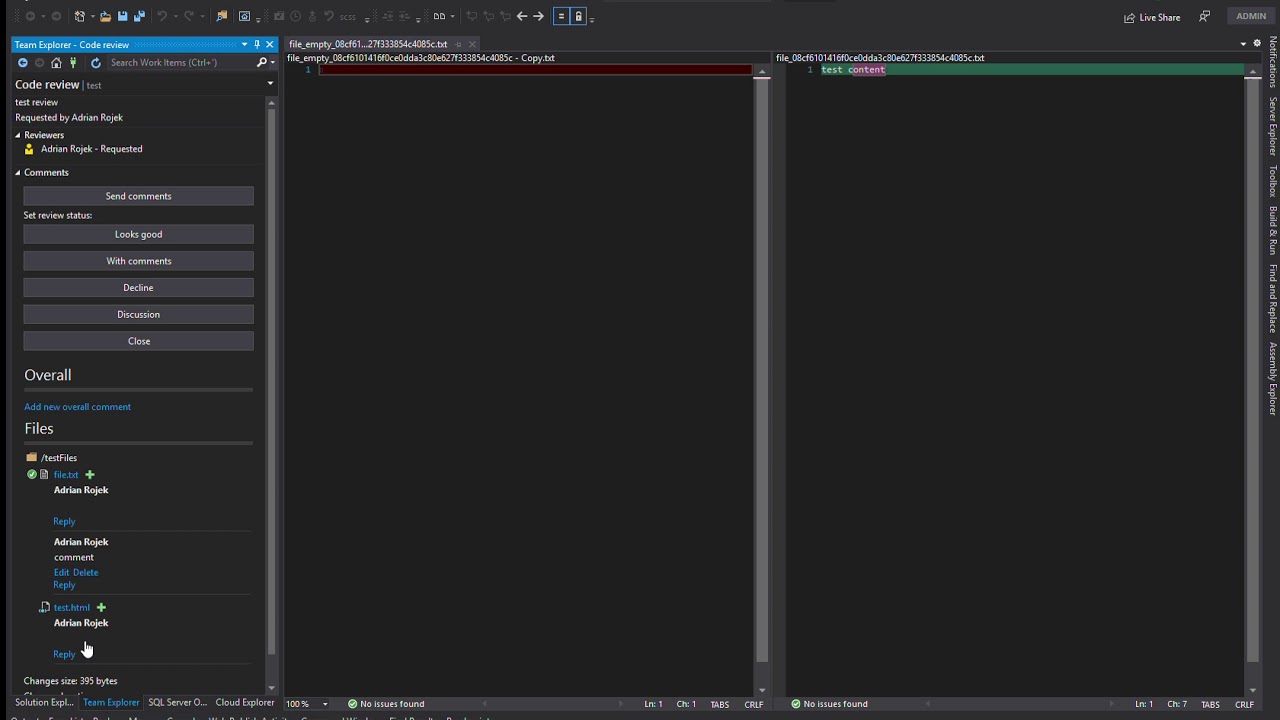Click the Manage Connections plug icon
The height and width of the screenshot is (720, 1280).
pos(73,62)
